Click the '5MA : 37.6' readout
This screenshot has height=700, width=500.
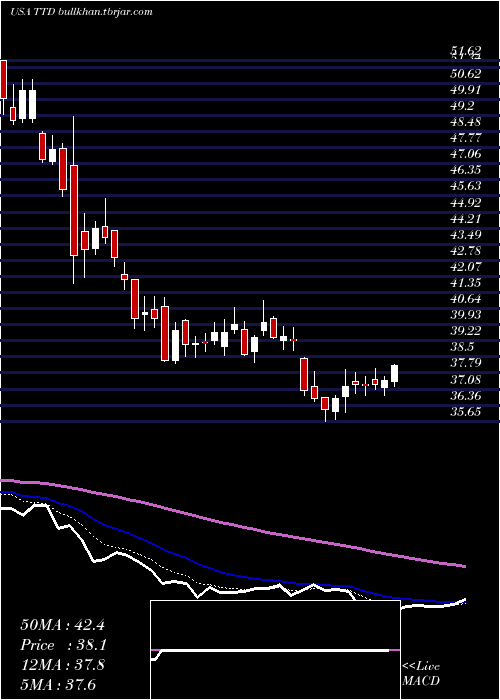pos(58,685)
